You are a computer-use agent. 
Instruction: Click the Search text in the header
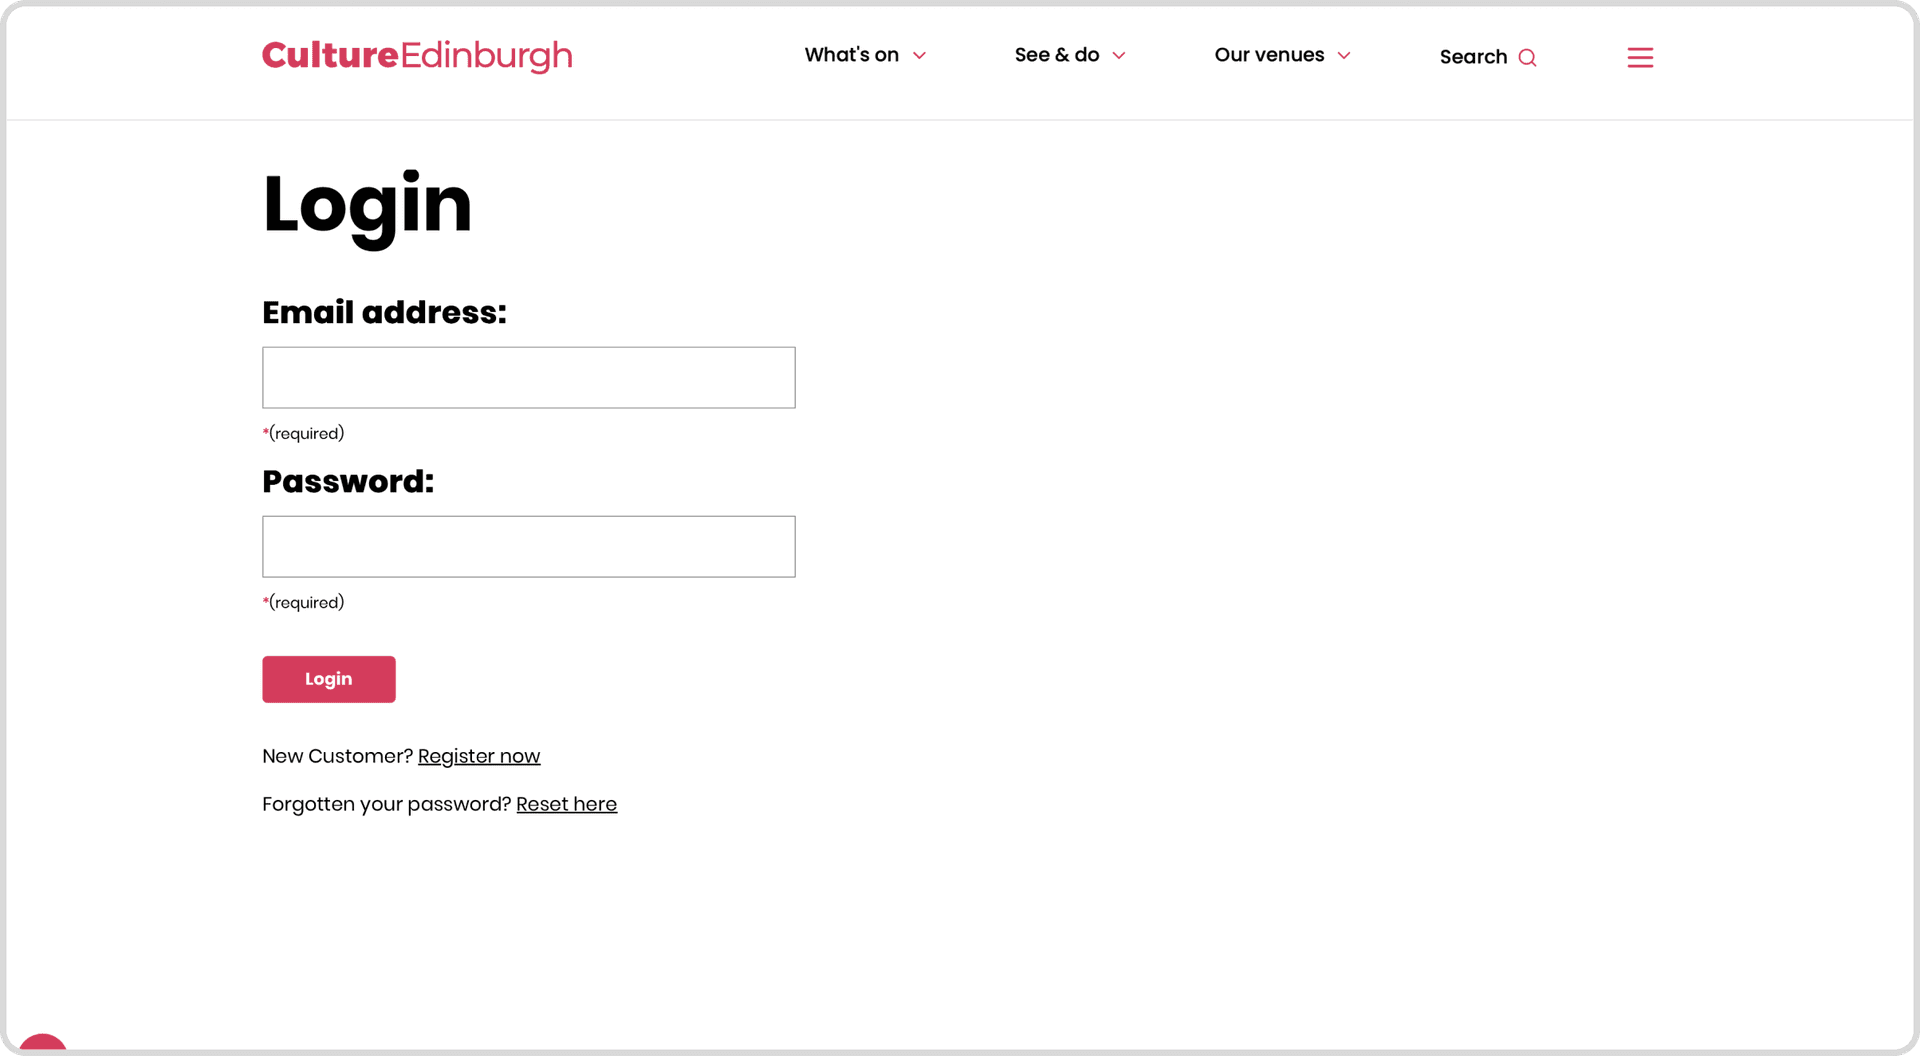1472,57
